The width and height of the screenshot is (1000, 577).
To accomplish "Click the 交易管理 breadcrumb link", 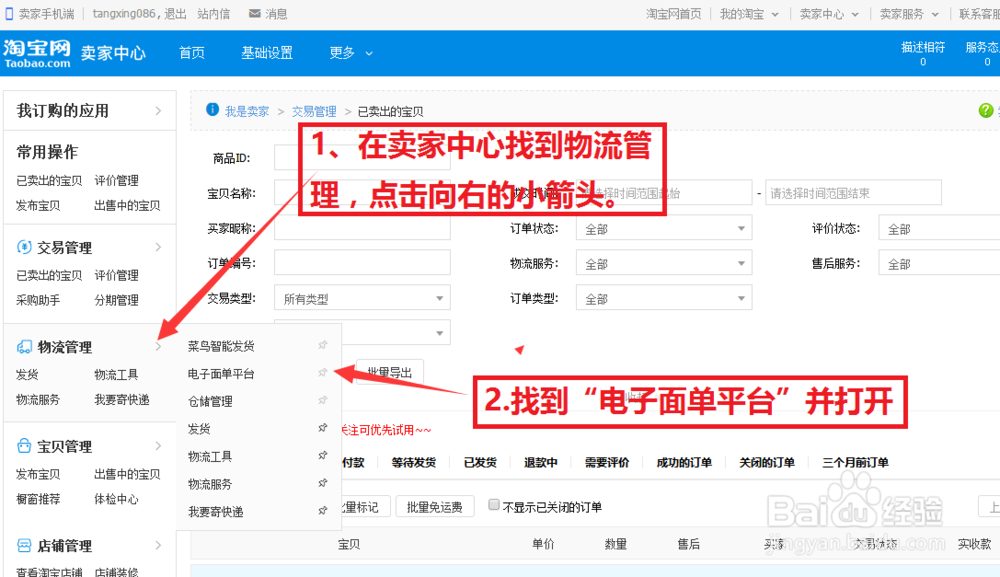I will pos(314,112).
